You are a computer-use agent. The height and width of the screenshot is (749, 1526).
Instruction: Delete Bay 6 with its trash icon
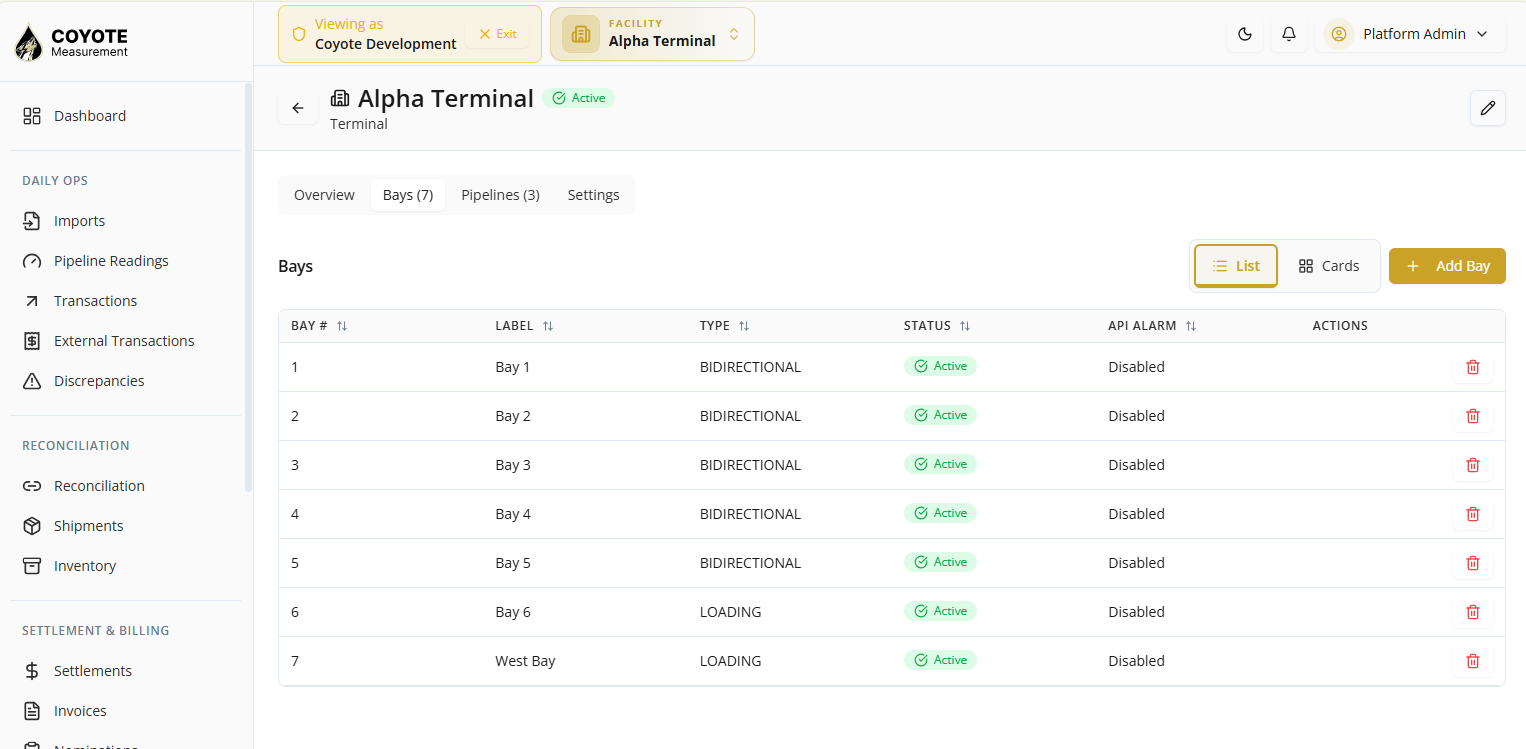(x=1472, y=612)
